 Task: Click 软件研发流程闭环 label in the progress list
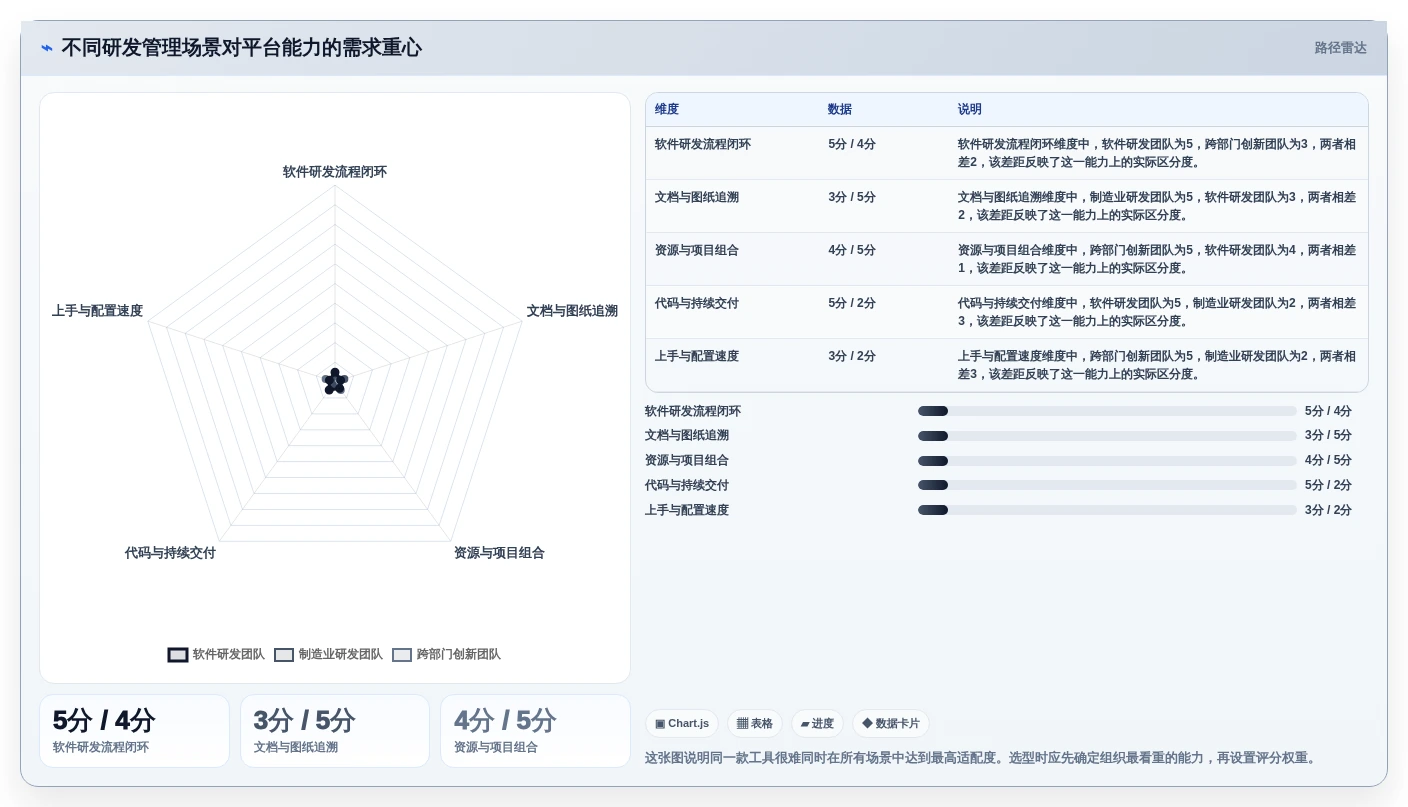pos(693,411)
